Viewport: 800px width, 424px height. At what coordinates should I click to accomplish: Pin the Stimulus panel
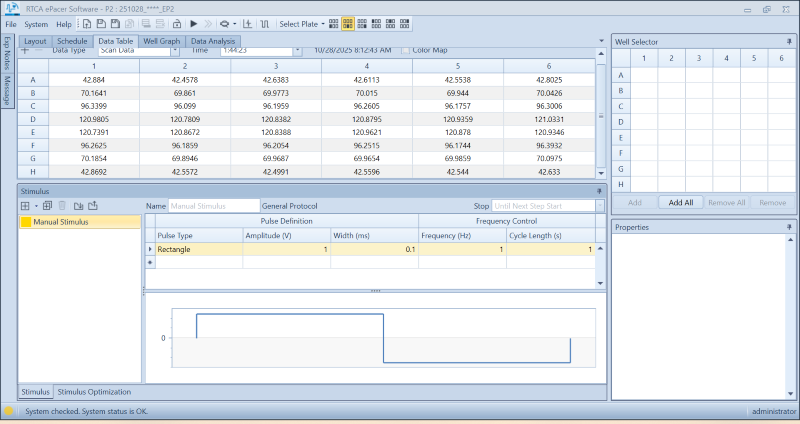point(599,190)
